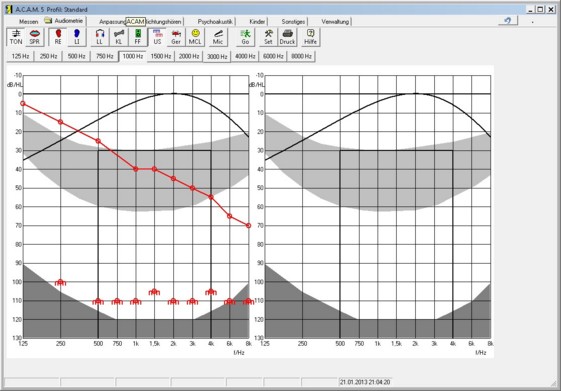Open the Mic microphone tool
This screenshot has height=391, width=561.
[x=218, y=37]
